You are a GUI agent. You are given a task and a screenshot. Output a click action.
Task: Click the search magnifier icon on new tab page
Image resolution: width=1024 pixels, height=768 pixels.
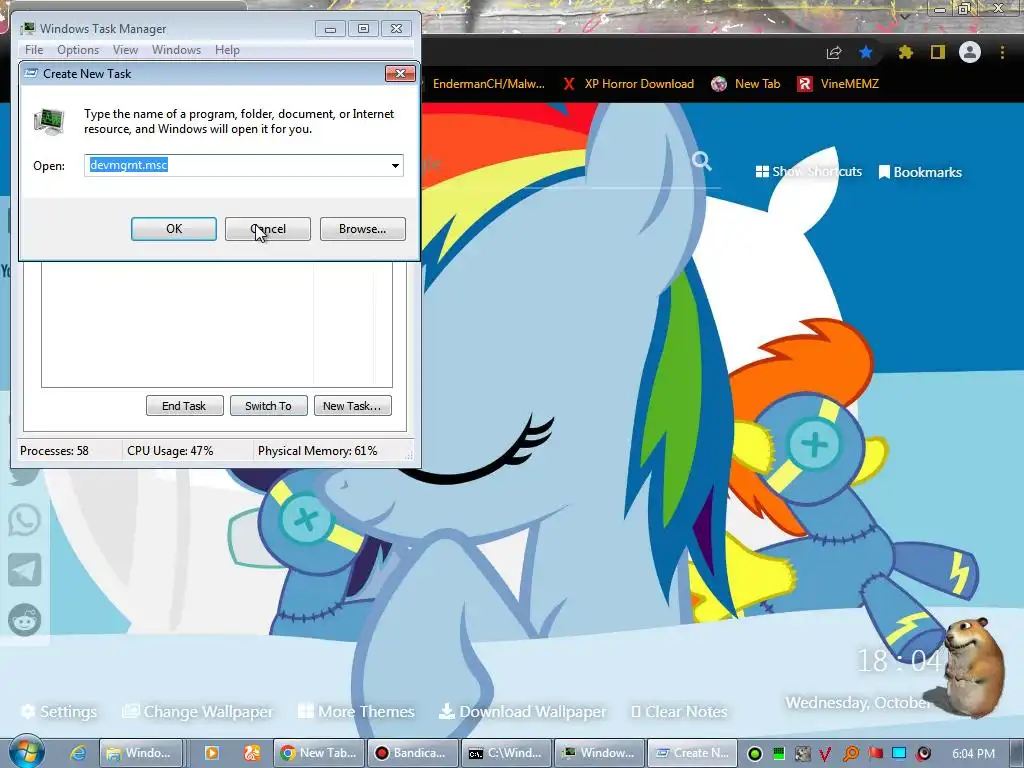tap(702, 161)
